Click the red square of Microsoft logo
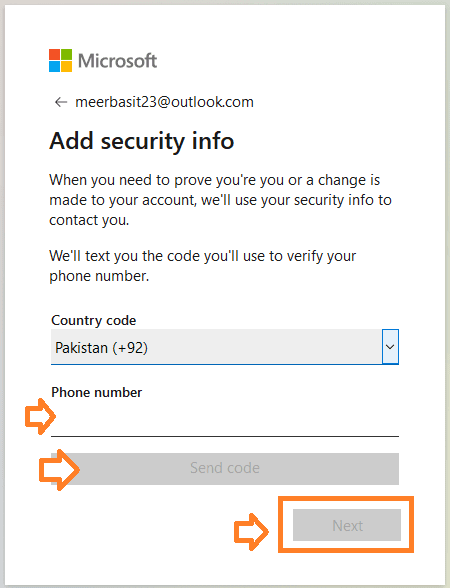This screenshot has height=588, width=450. 54,54
